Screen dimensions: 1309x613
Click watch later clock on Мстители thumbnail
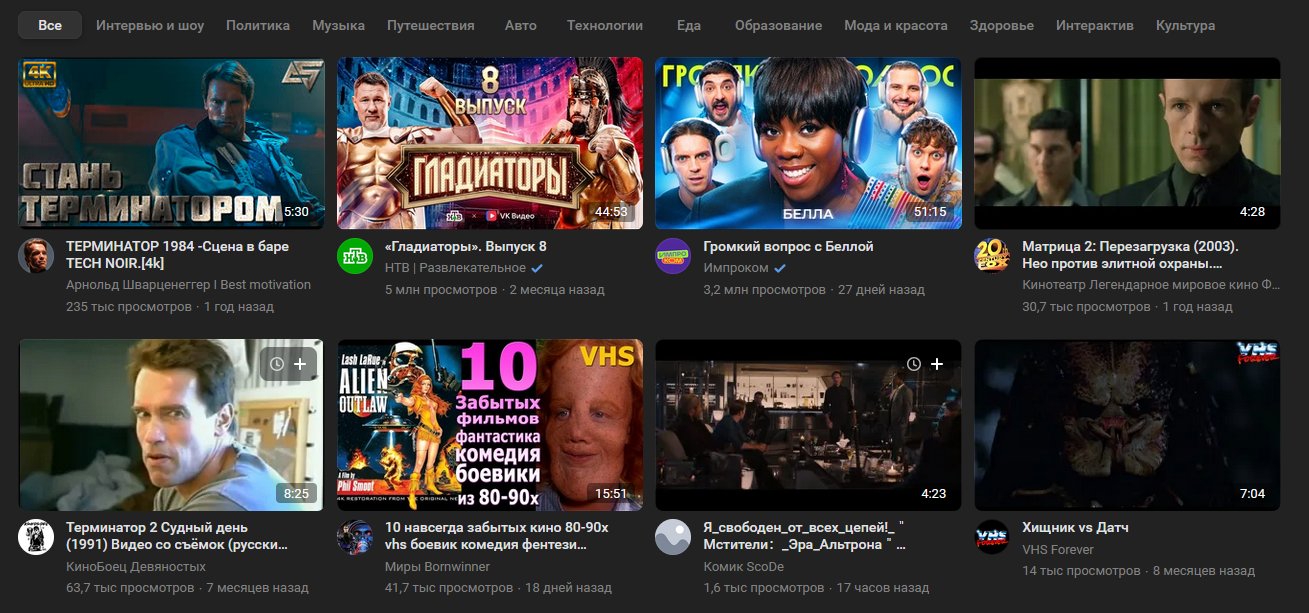point(914,364)
